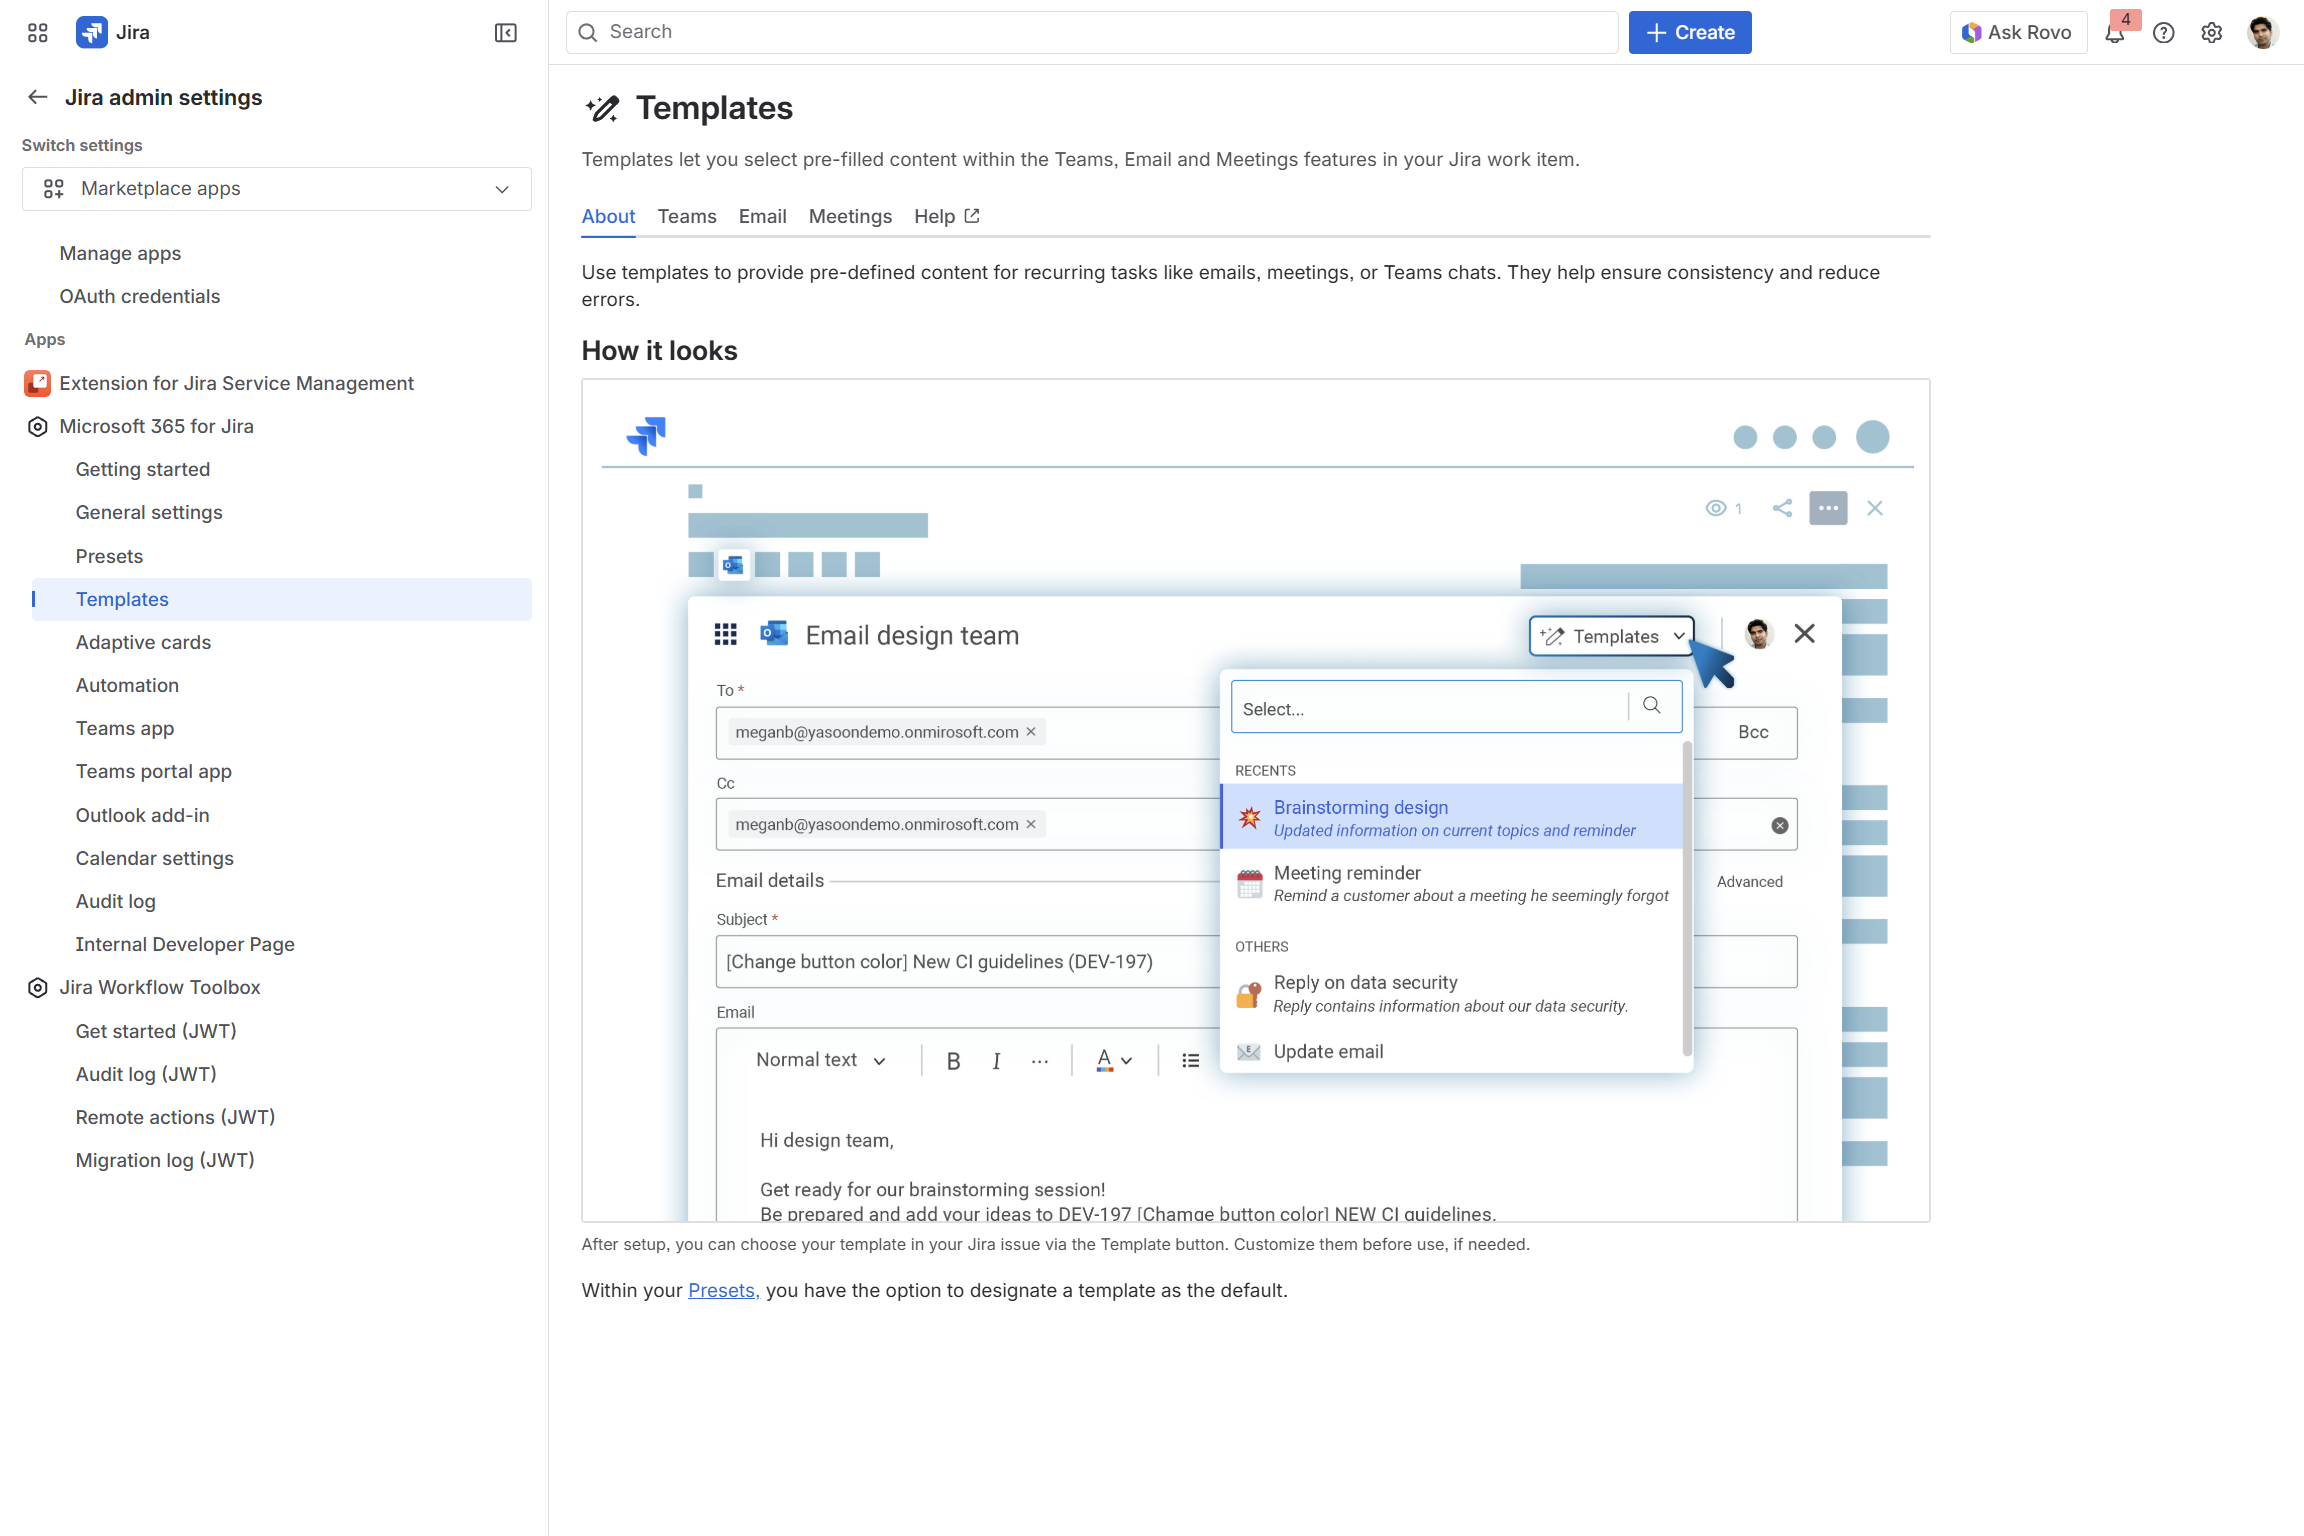Click the Search input field
Image resolution: width=2304 pixels, height=1536 pixels.
click(1092, 32)
